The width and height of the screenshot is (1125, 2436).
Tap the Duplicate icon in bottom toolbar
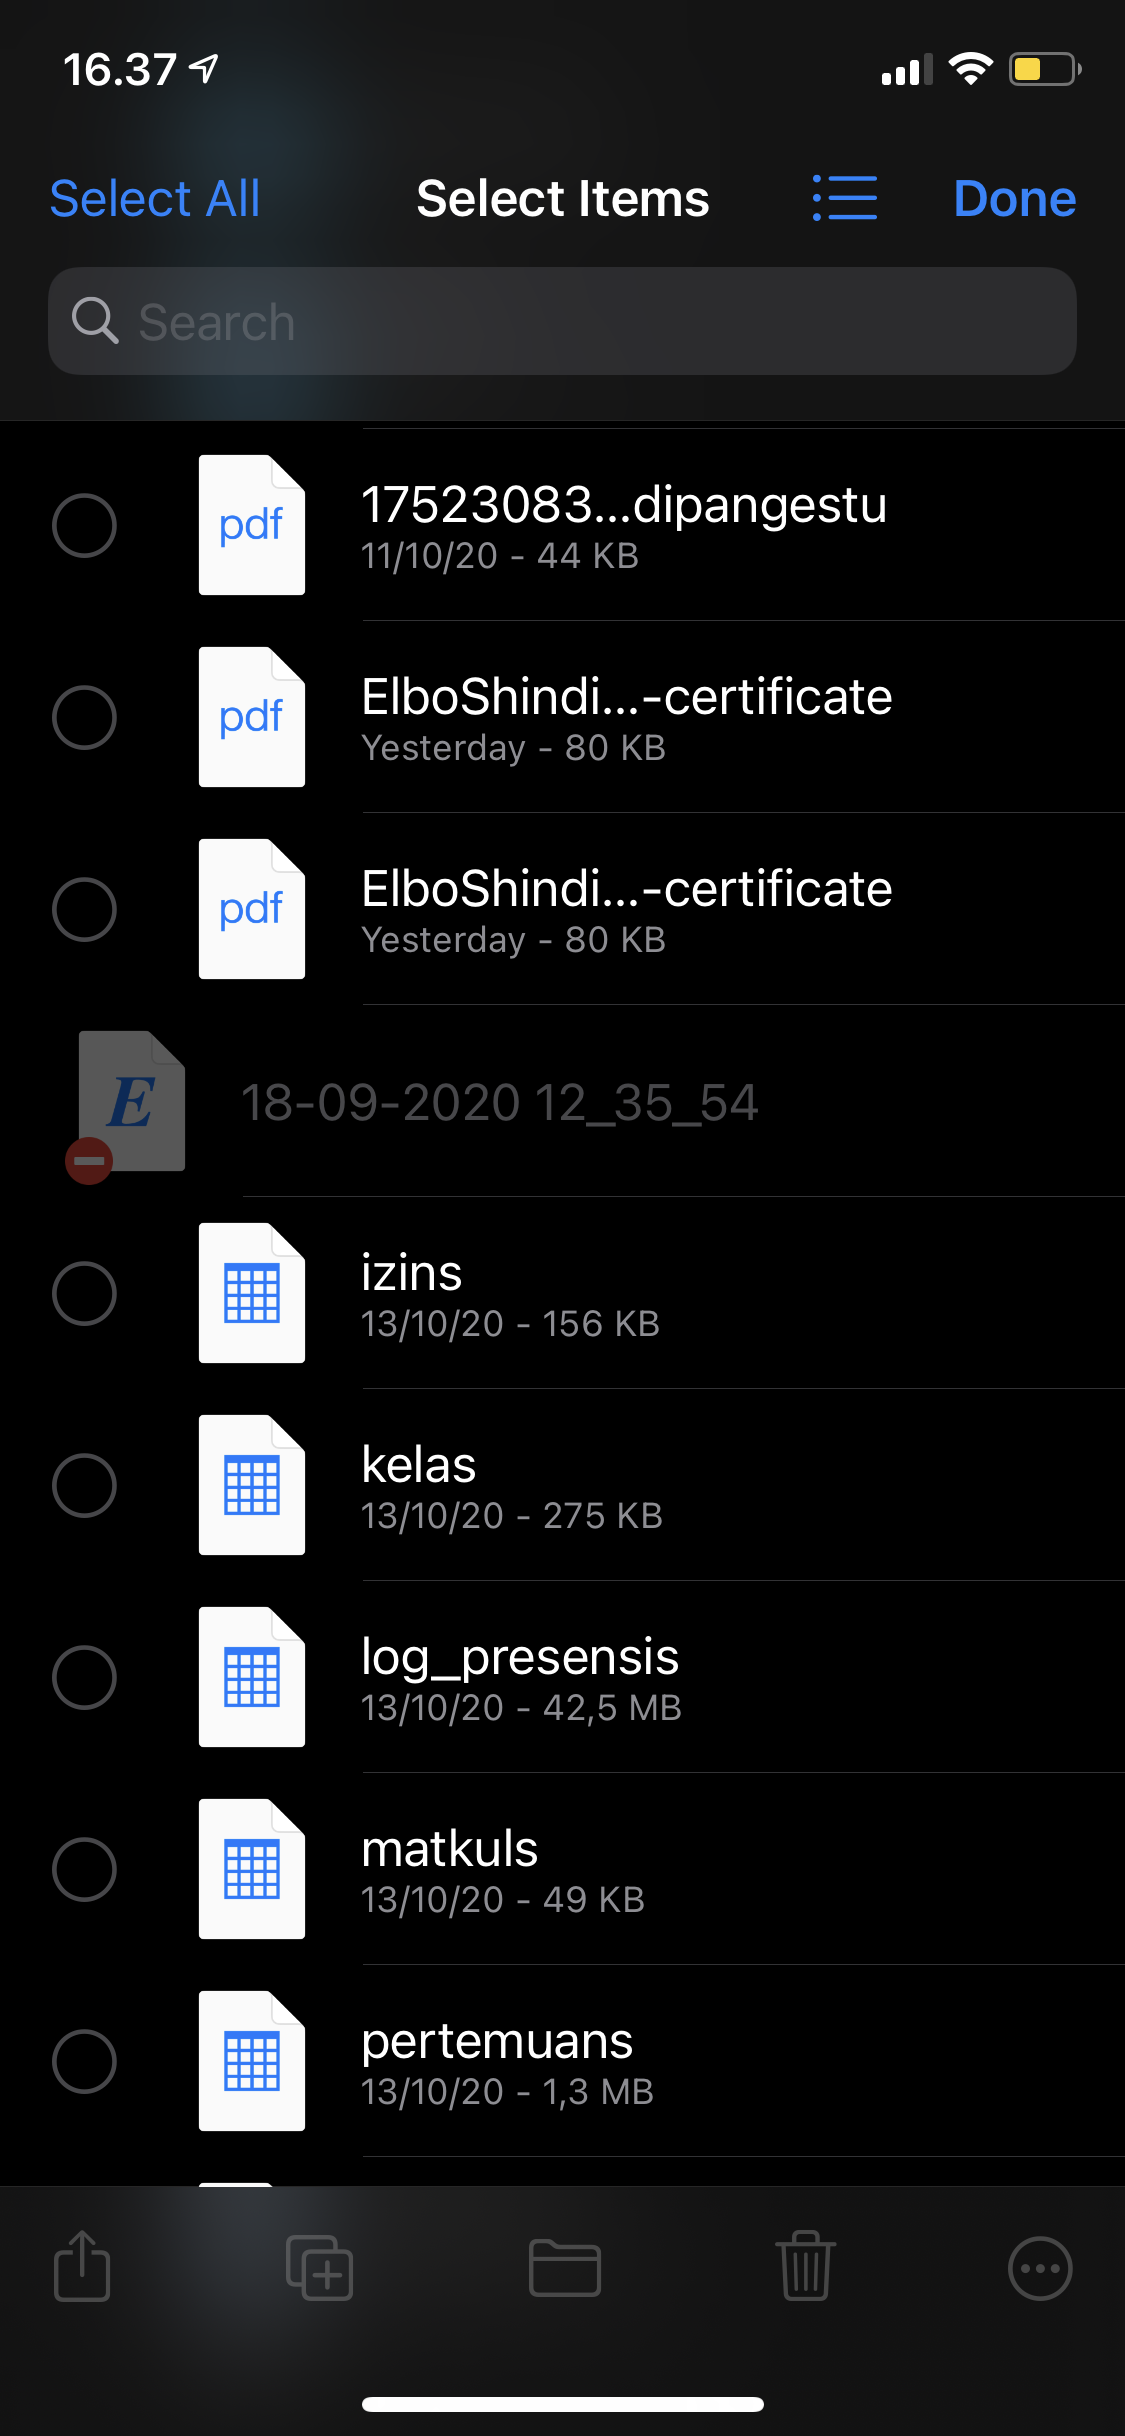[x=319, y=2266]
